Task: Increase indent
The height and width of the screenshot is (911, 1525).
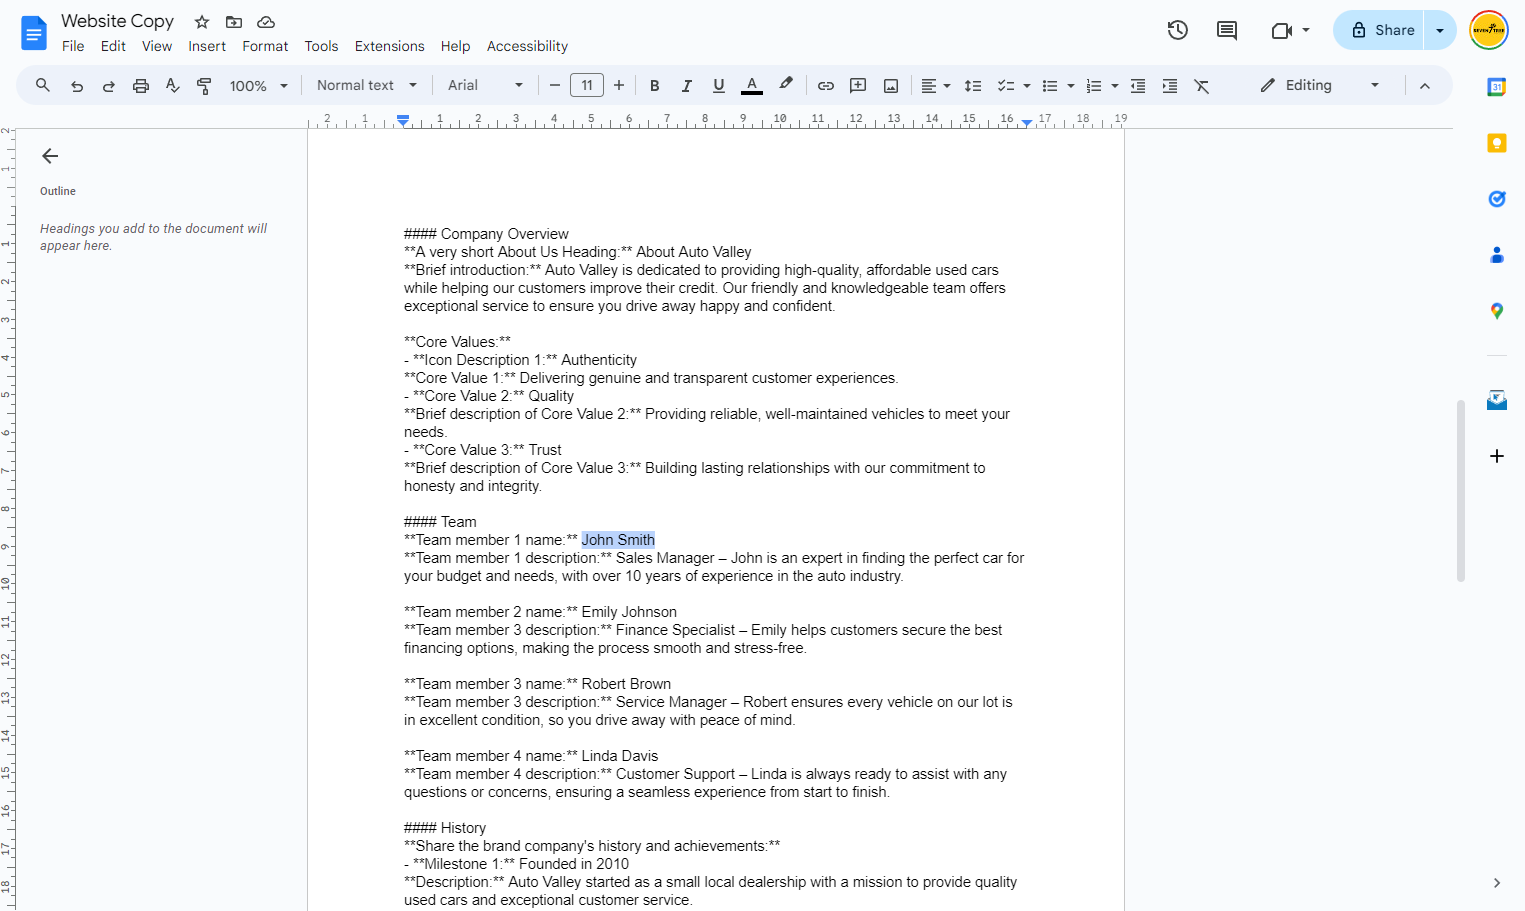Action: tap(1170, 86)
